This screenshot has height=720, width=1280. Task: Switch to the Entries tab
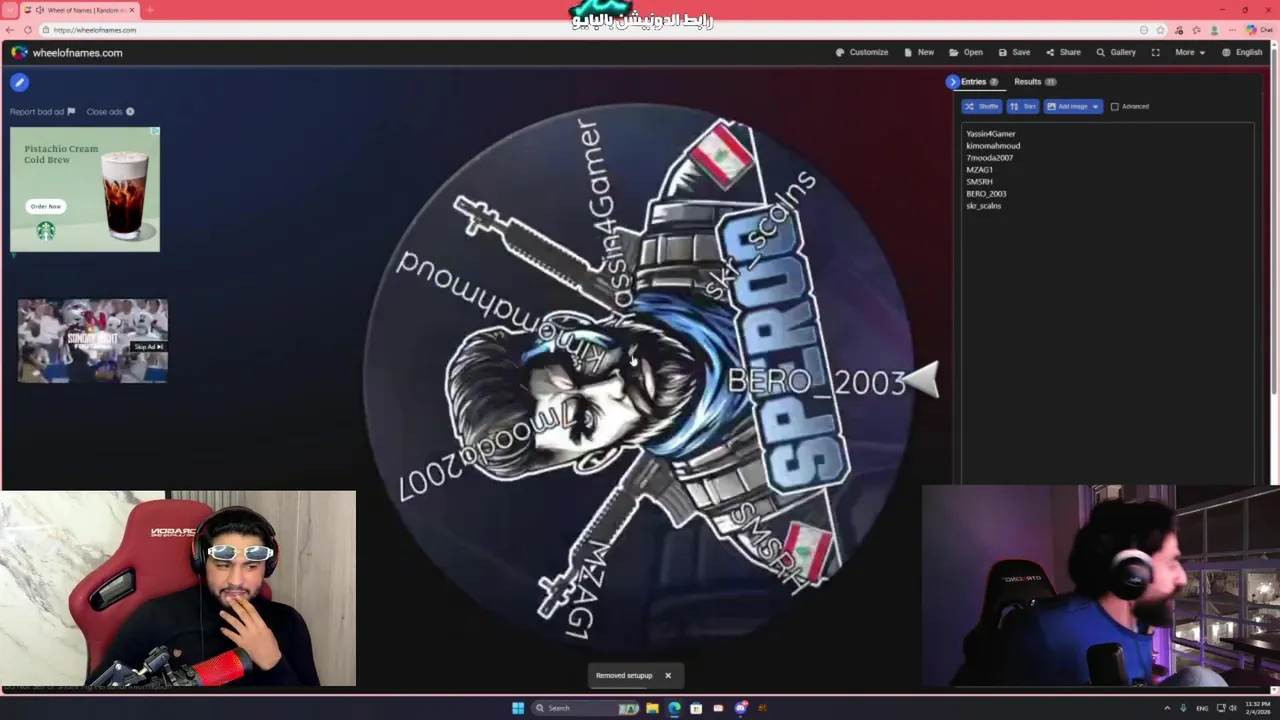(x=979, y=82)
